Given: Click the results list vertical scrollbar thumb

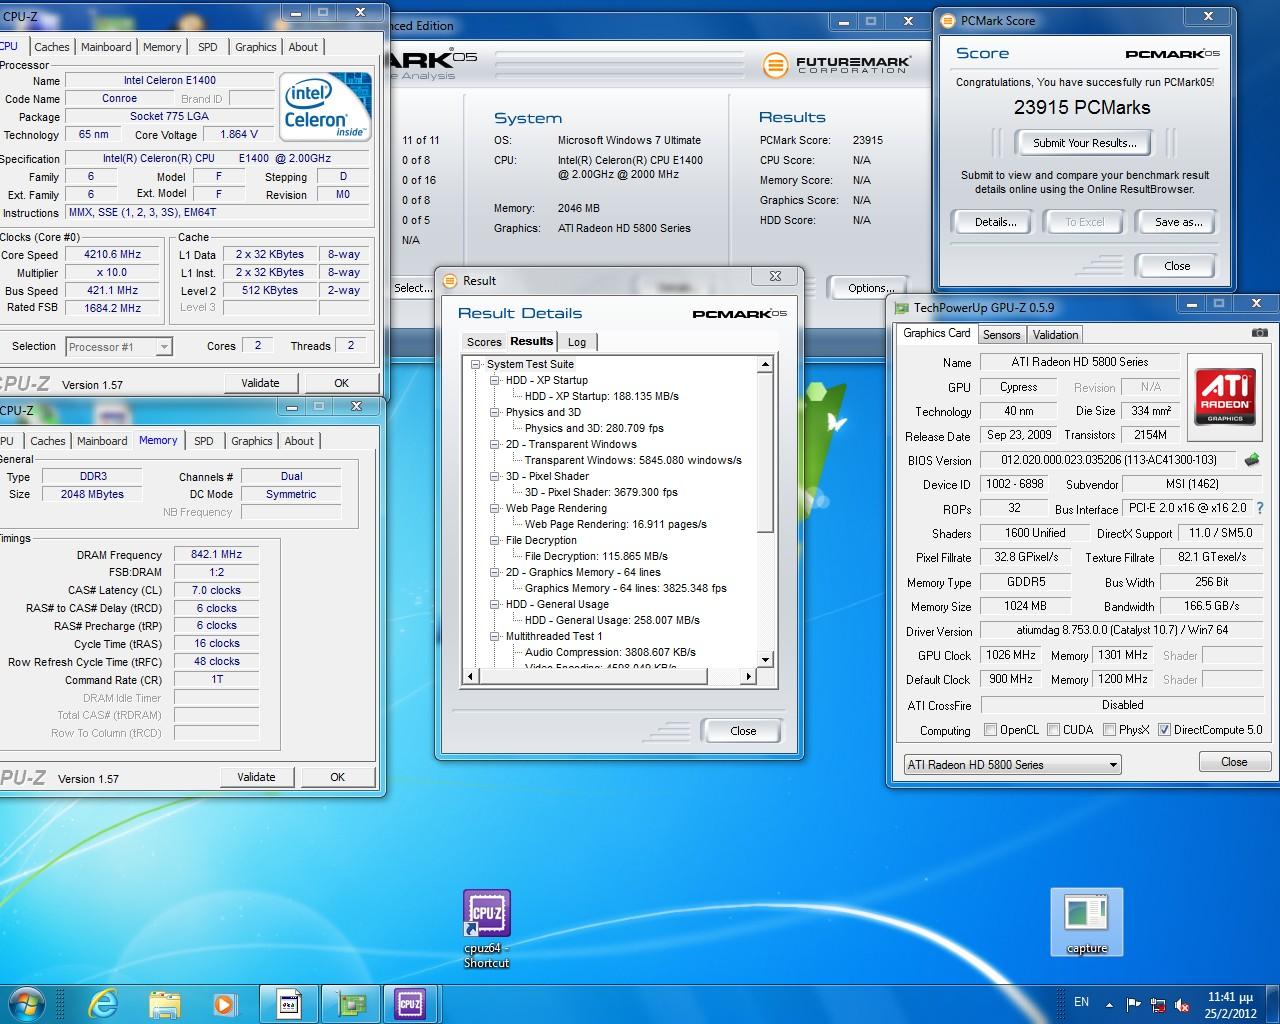Looking at the screenshot, I should click(766, 453).
